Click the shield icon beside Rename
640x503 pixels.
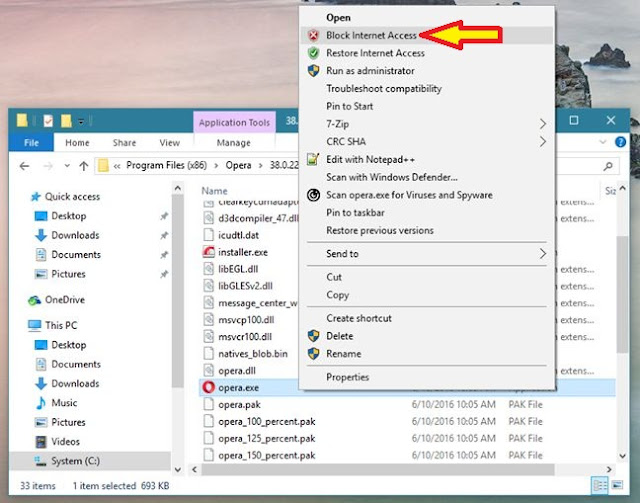pos(313,354)
